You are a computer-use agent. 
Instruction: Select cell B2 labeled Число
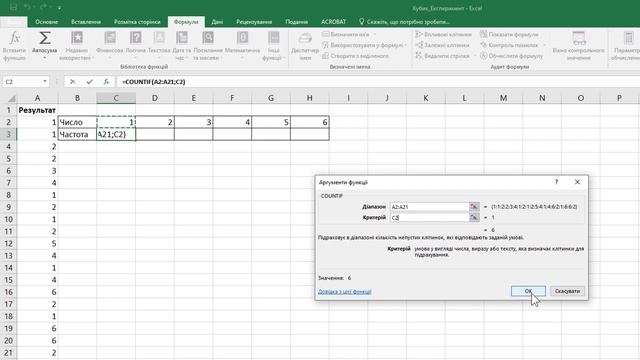tap(77, 122)
